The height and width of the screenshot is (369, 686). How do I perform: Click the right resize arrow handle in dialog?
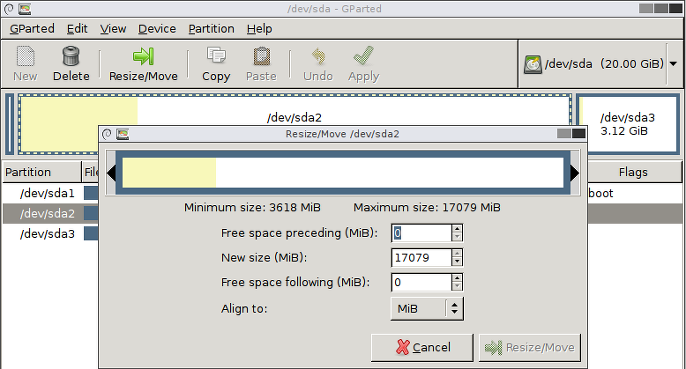575,173
